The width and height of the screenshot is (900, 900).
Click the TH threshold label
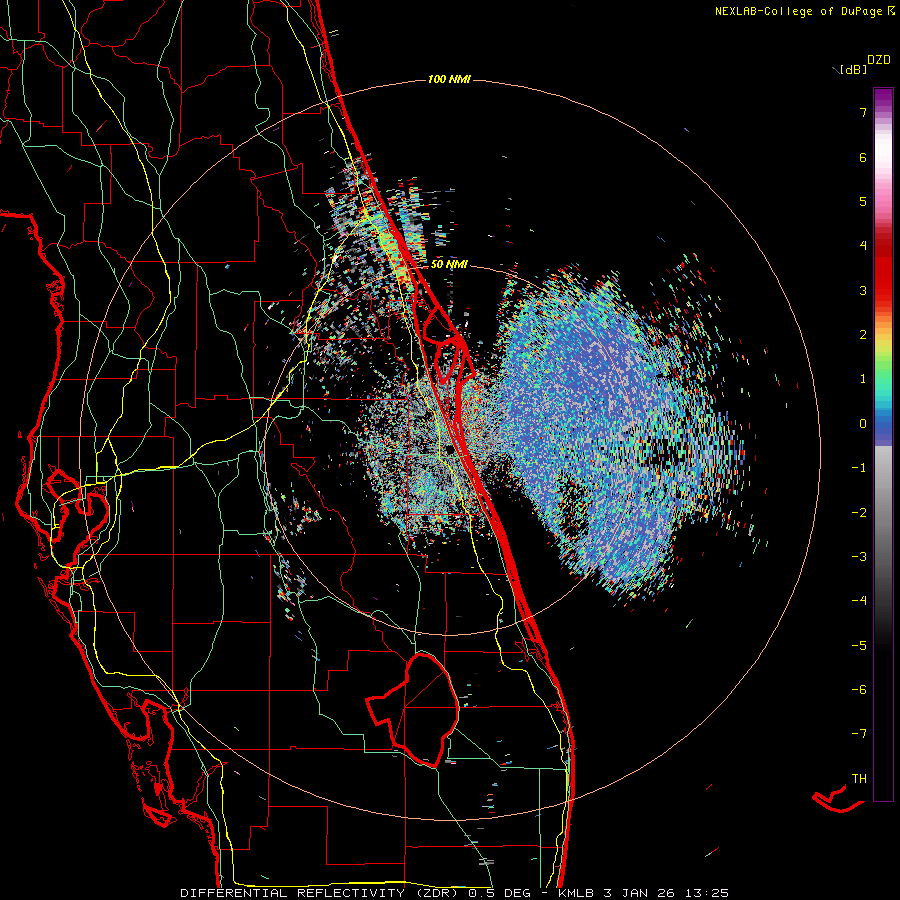click(859, 779)
